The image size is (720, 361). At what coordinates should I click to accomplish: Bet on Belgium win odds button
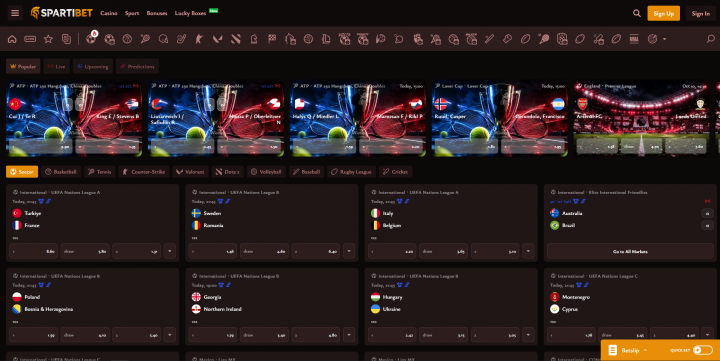click(495, 251)
